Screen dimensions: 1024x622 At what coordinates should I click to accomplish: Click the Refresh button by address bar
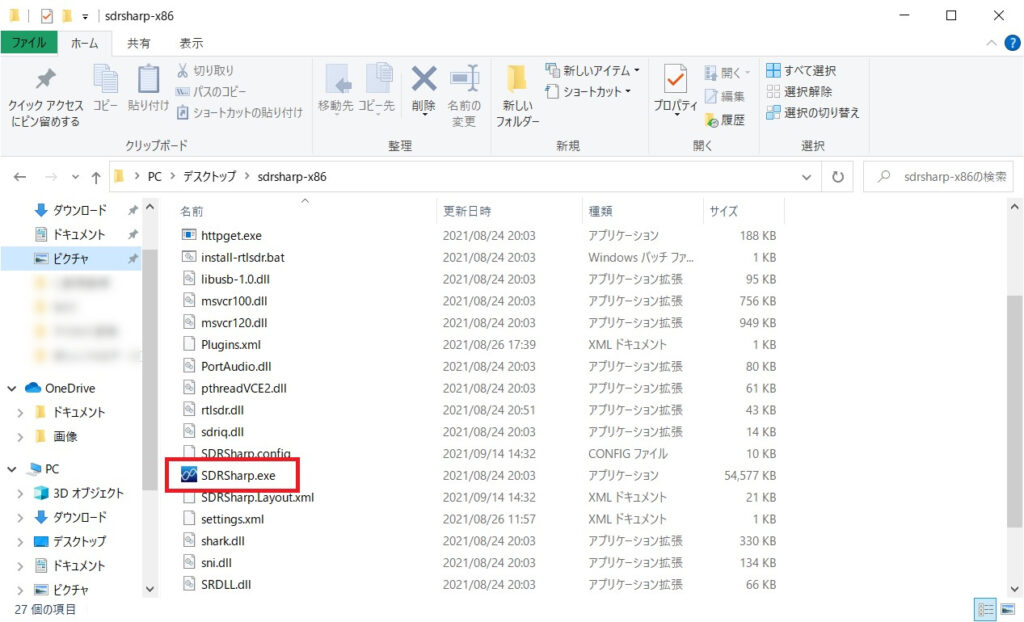click(837, 176)
